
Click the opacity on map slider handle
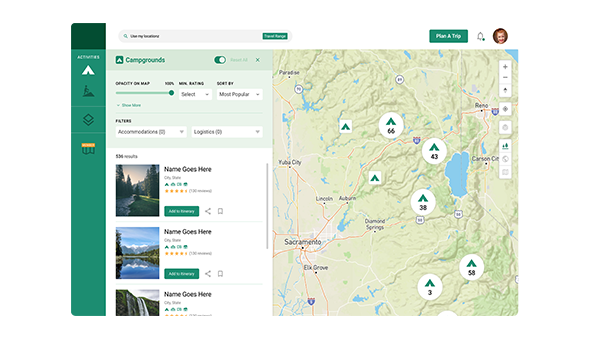[171, 93]
